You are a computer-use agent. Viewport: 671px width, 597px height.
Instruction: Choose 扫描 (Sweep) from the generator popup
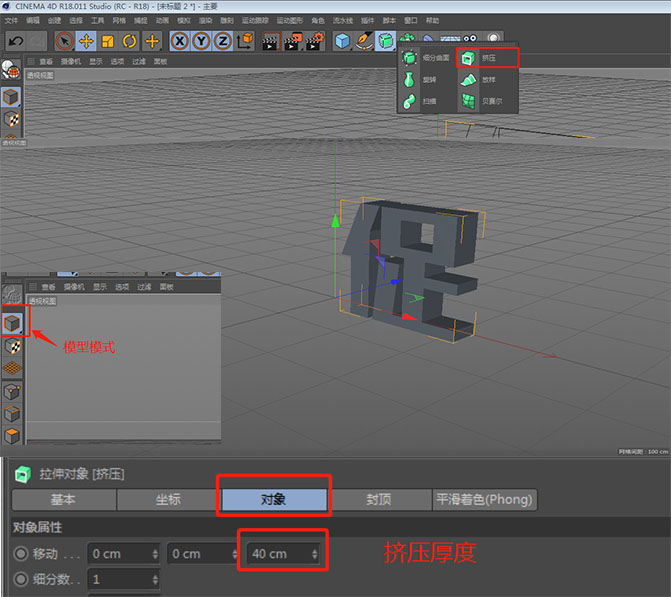(427, 101)
